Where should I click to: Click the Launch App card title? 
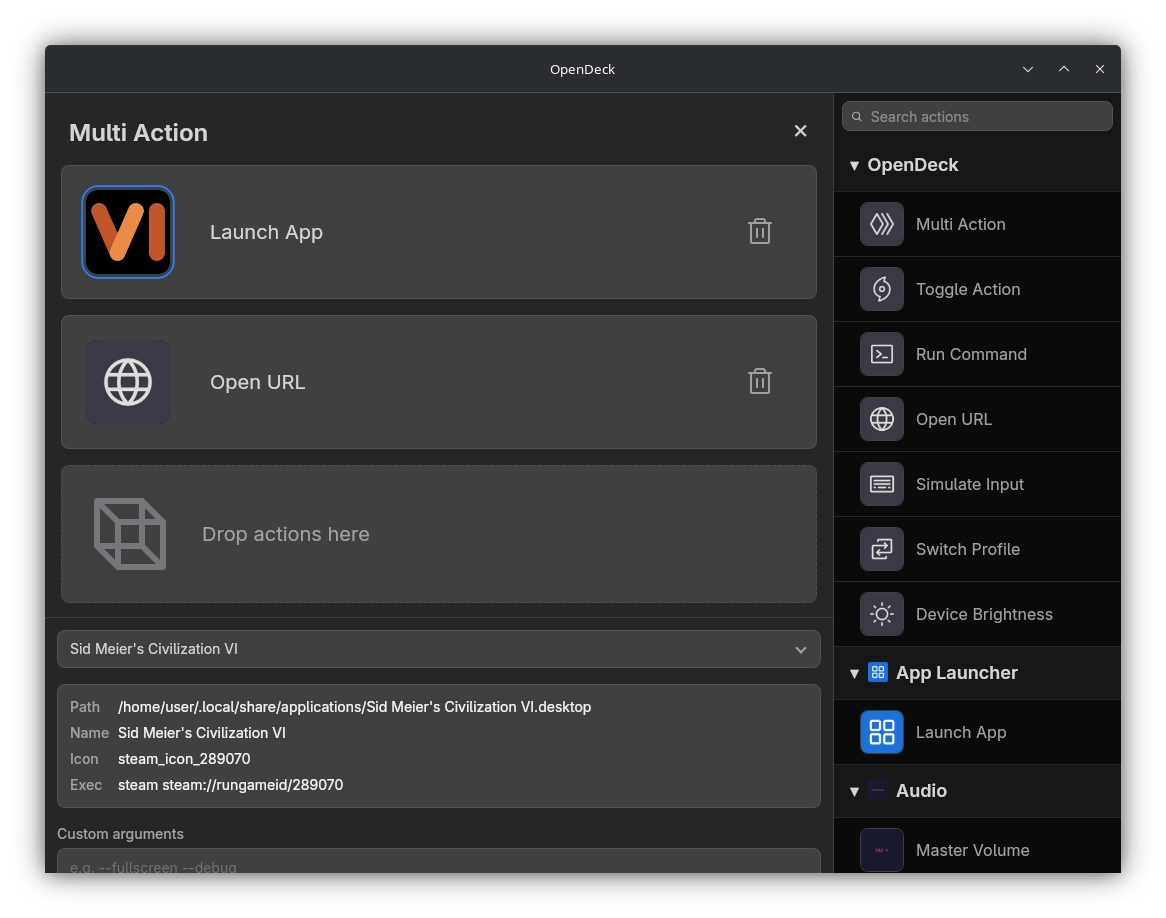coord(266,232)
